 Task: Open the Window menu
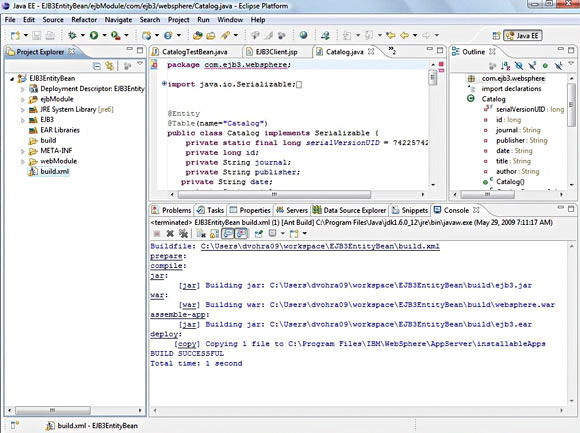pyautogui.click(x=230, y=20)
